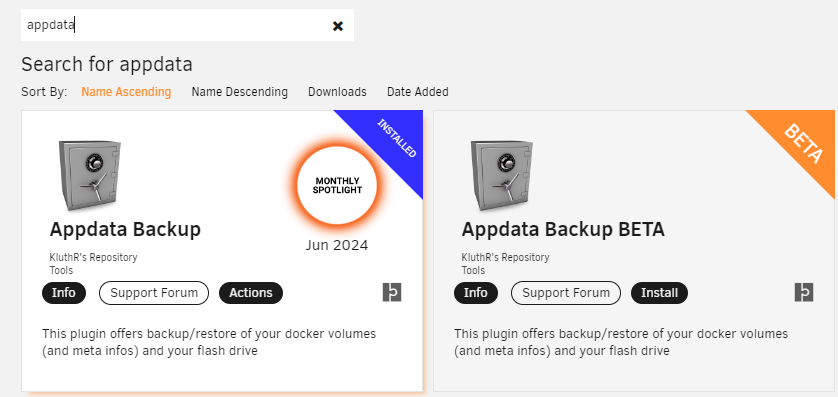Sort results by Date Added
838x397 pixels.
pyautogui.click(x=417, y=92)
